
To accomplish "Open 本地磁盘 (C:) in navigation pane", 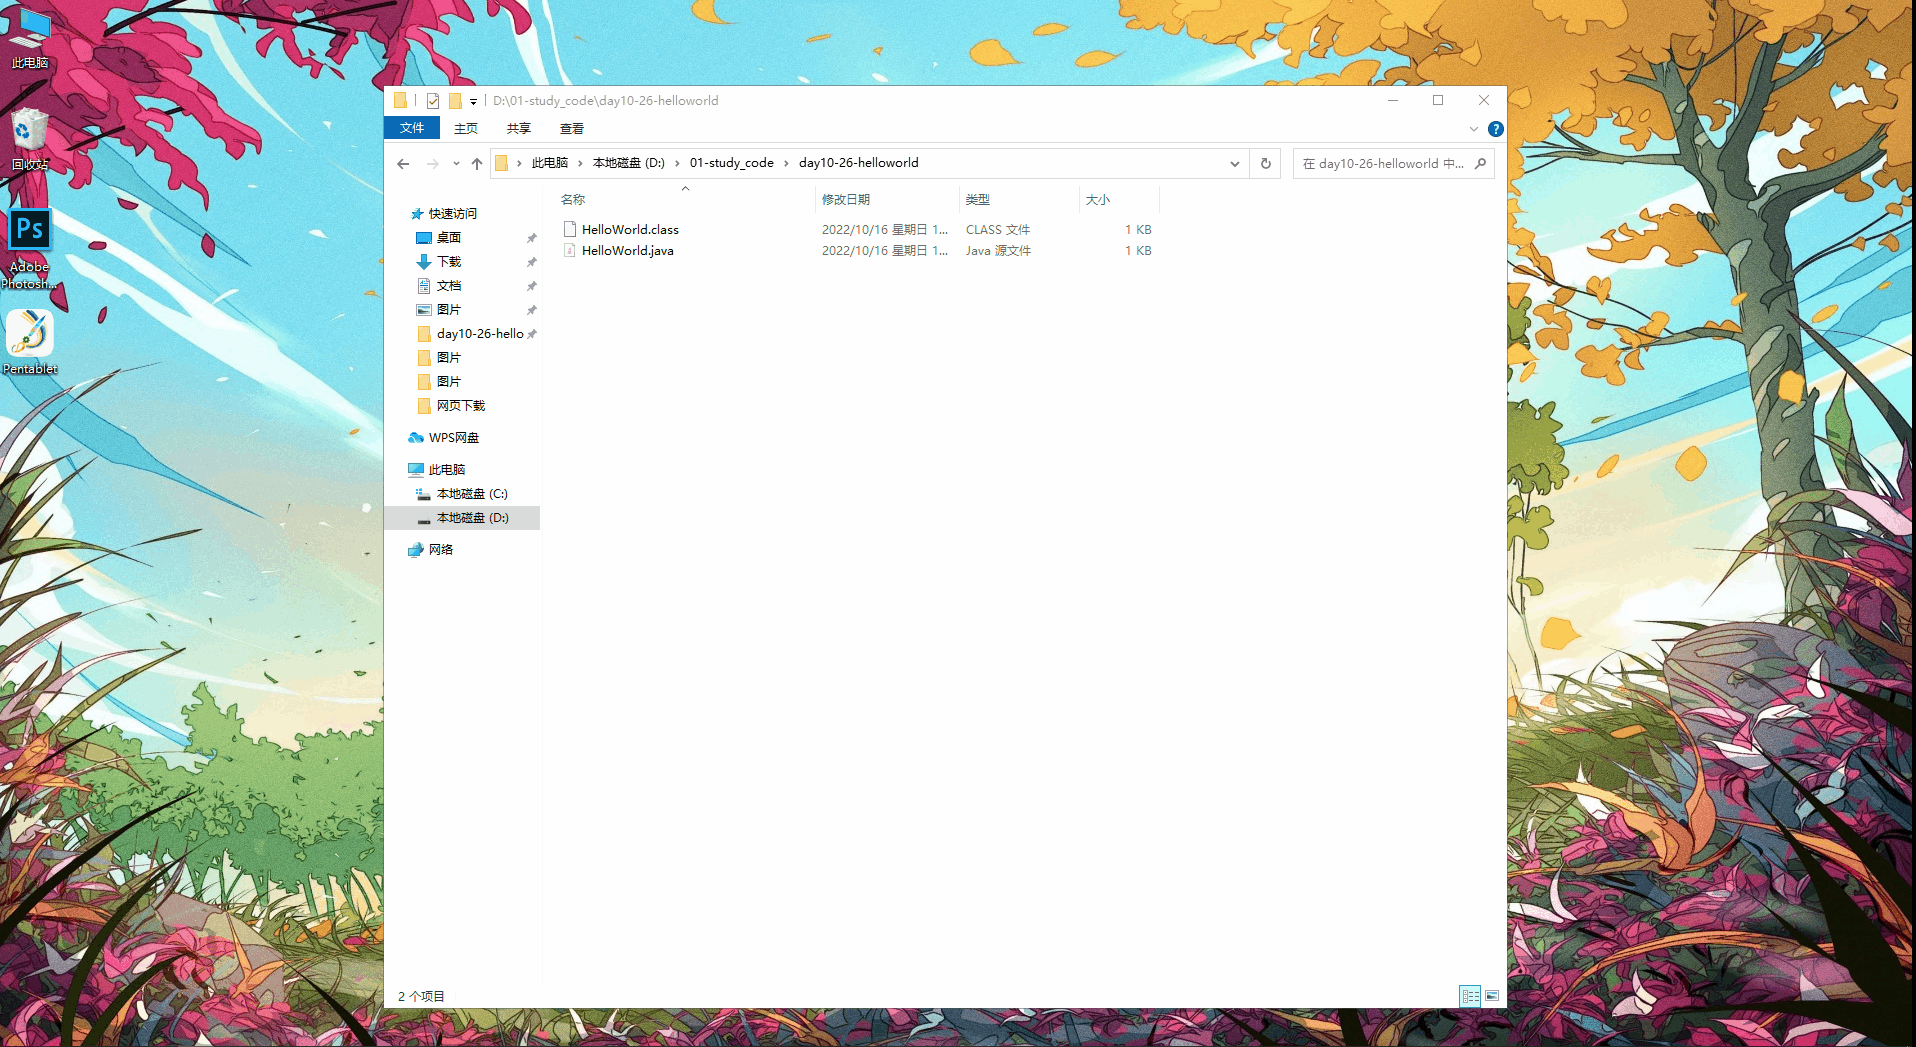I will (472, 494).
